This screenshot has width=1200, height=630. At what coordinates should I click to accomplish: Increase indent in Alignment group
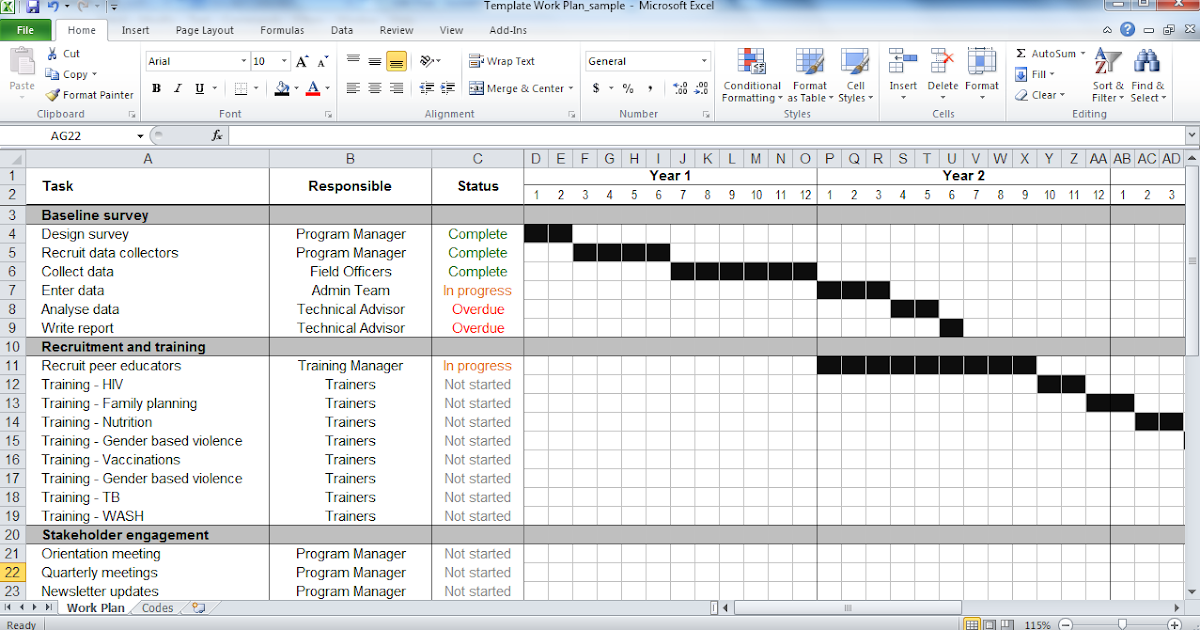448,88
